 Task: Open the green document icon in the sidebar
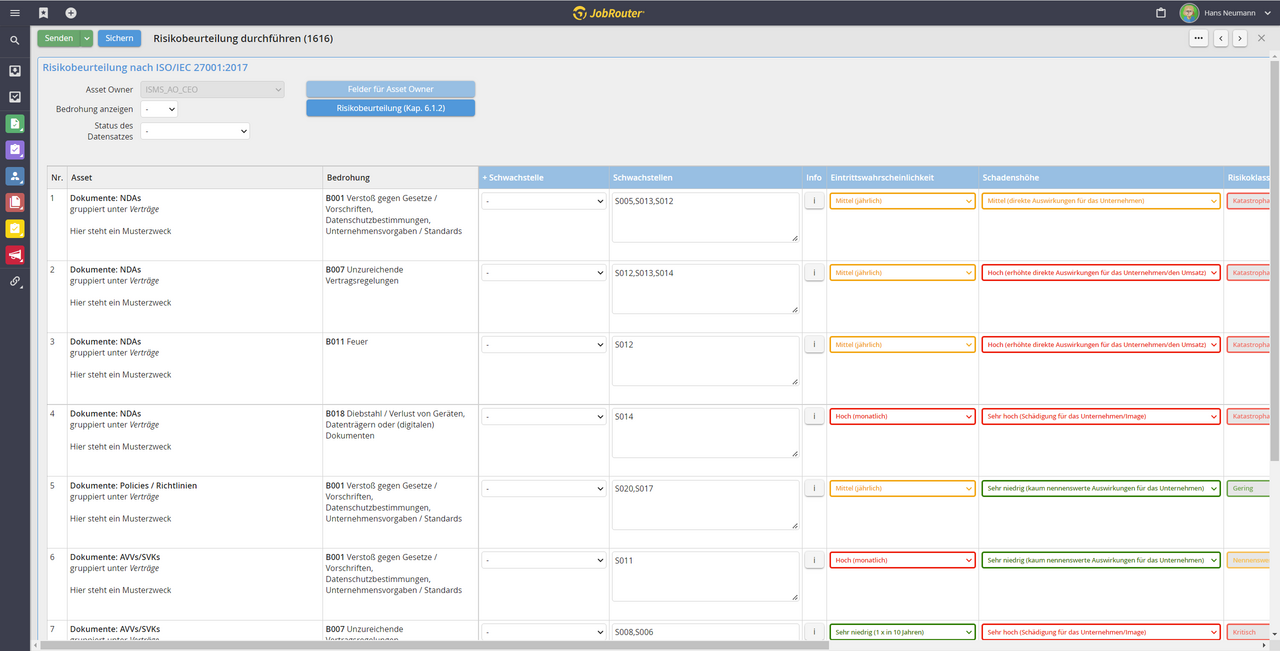(15, 124)
